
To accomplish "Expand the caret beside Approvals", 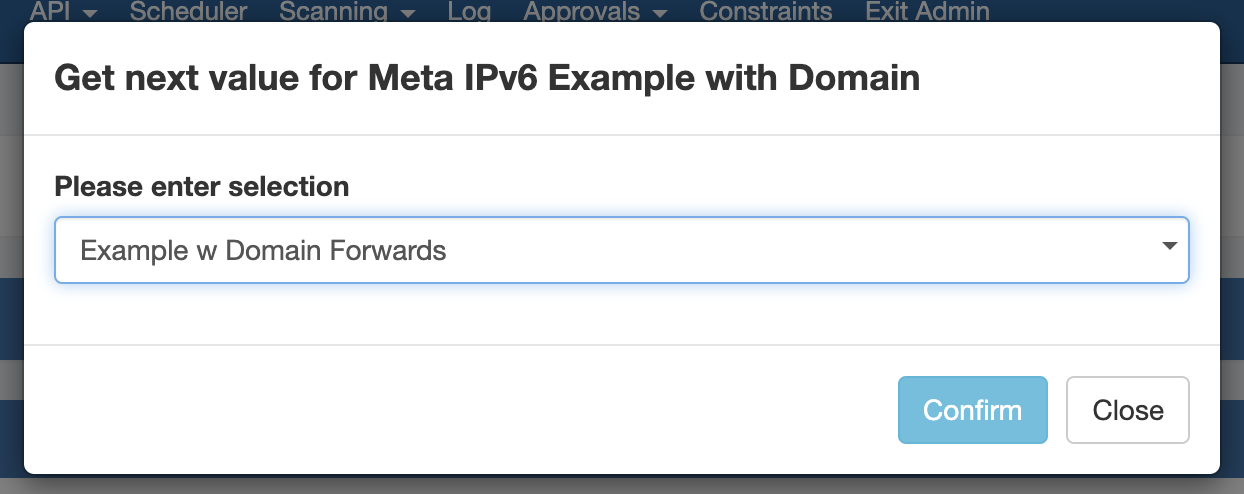I will [659, 13].
